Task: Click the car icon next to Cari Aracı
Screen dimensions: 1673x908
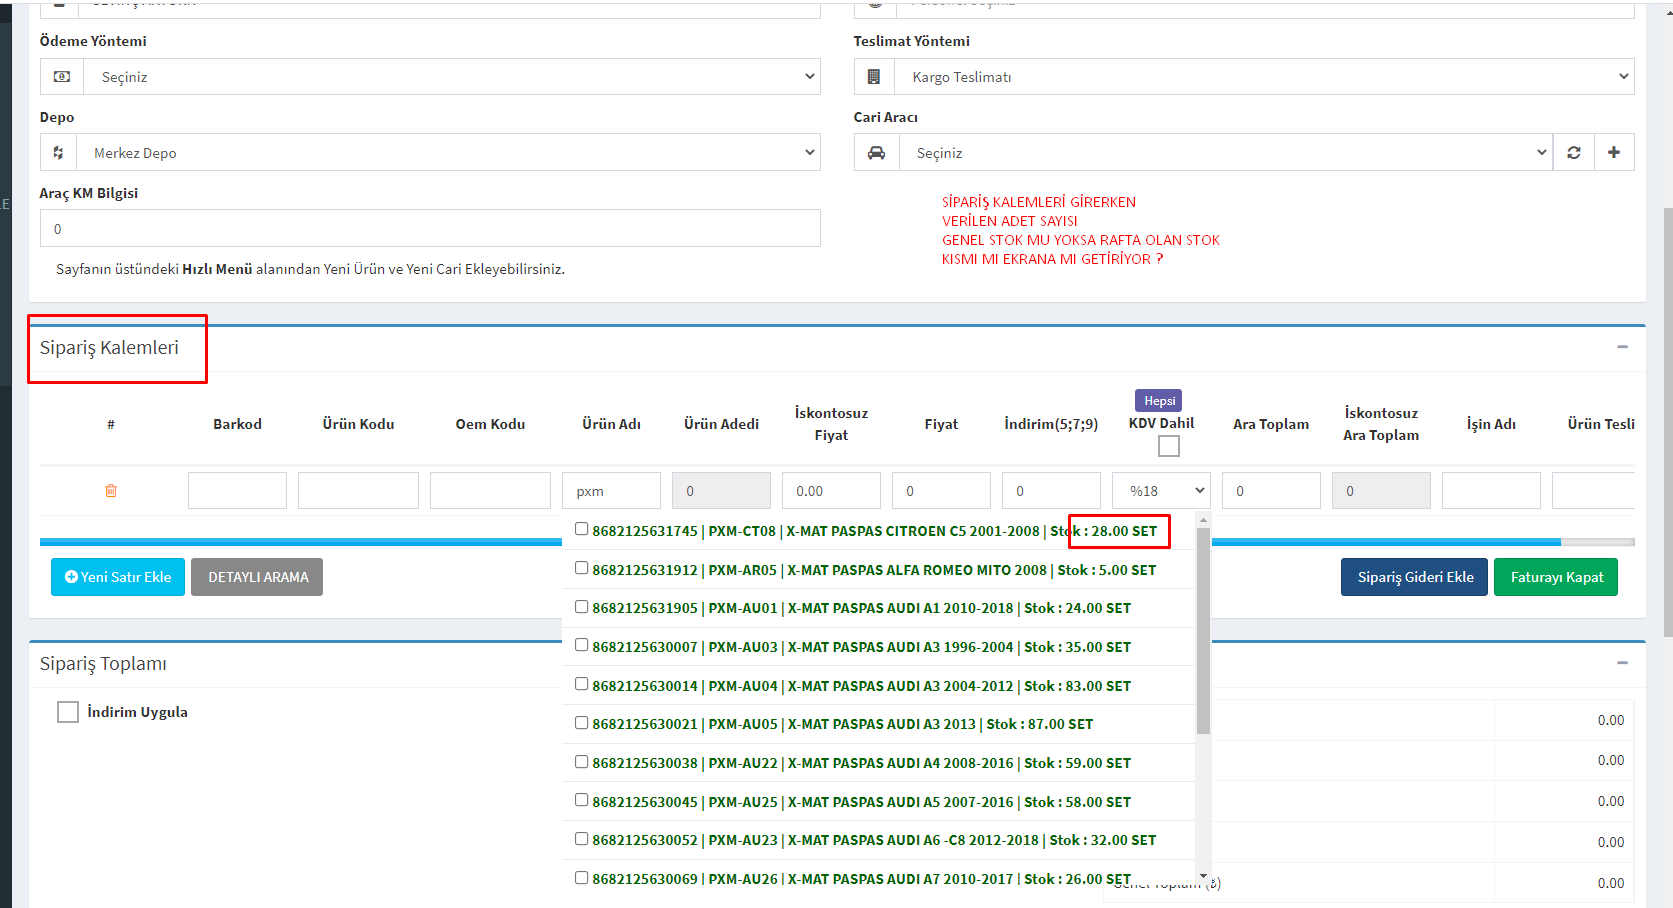Action: (x=876, y=153)
